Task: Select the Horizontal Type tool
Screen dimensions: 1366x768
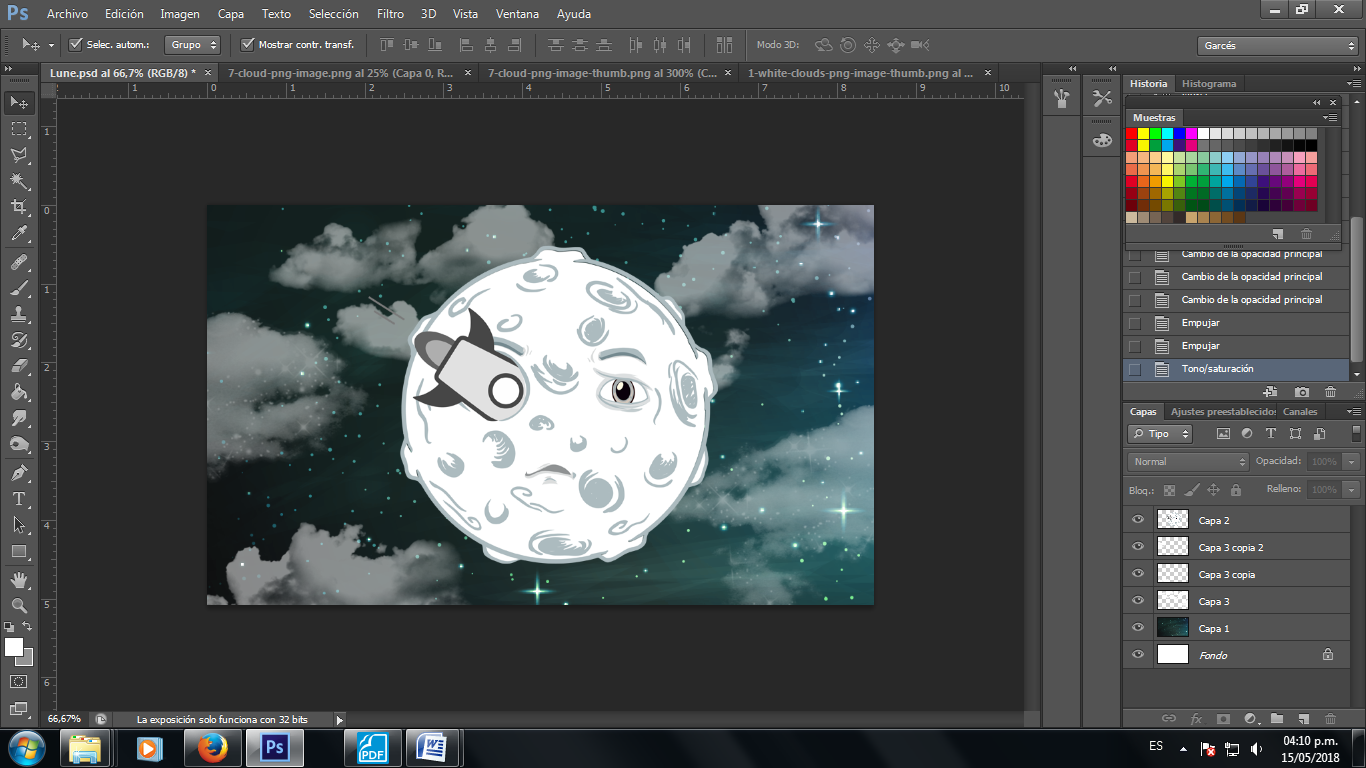Action: point(19,498)
